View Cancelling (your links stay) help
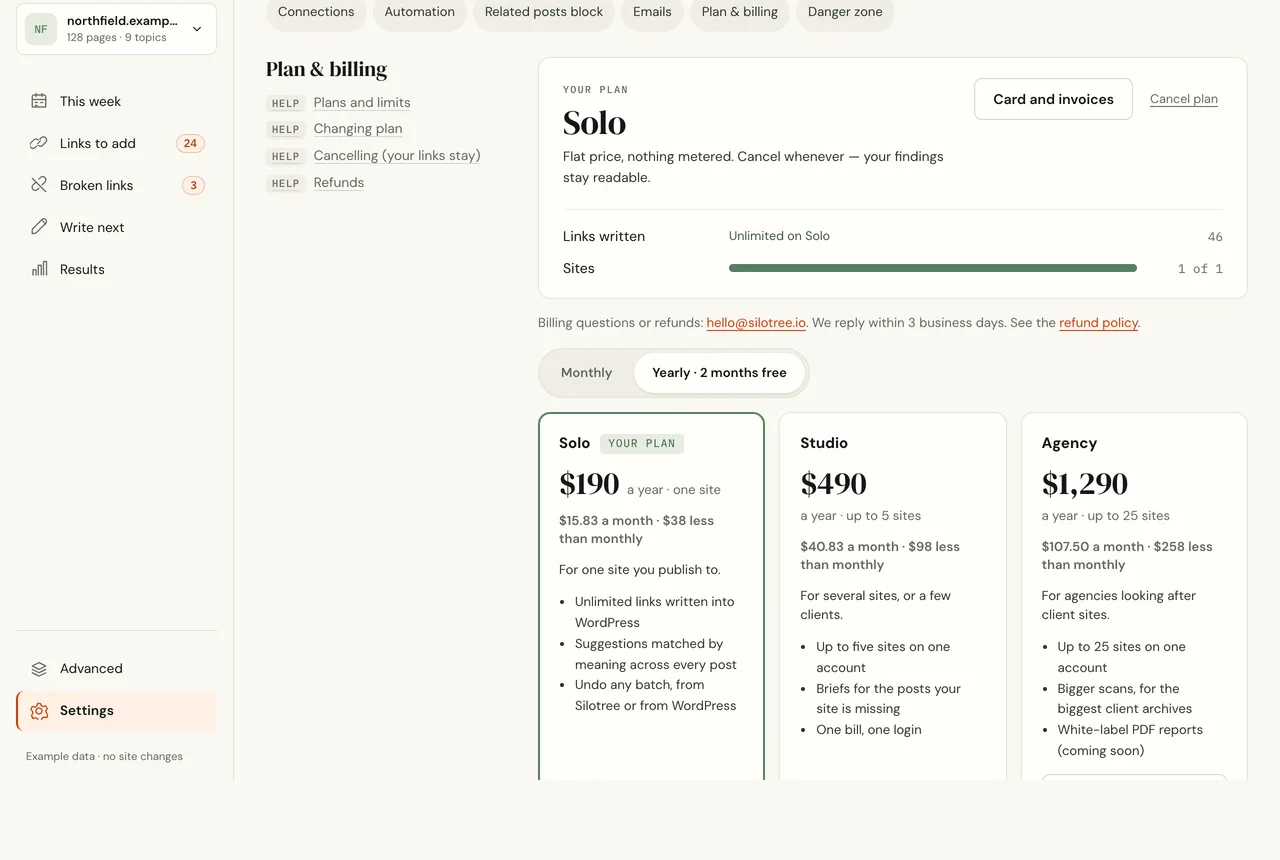The height and width of the screenshot is (860, 1280). point(397,156)
